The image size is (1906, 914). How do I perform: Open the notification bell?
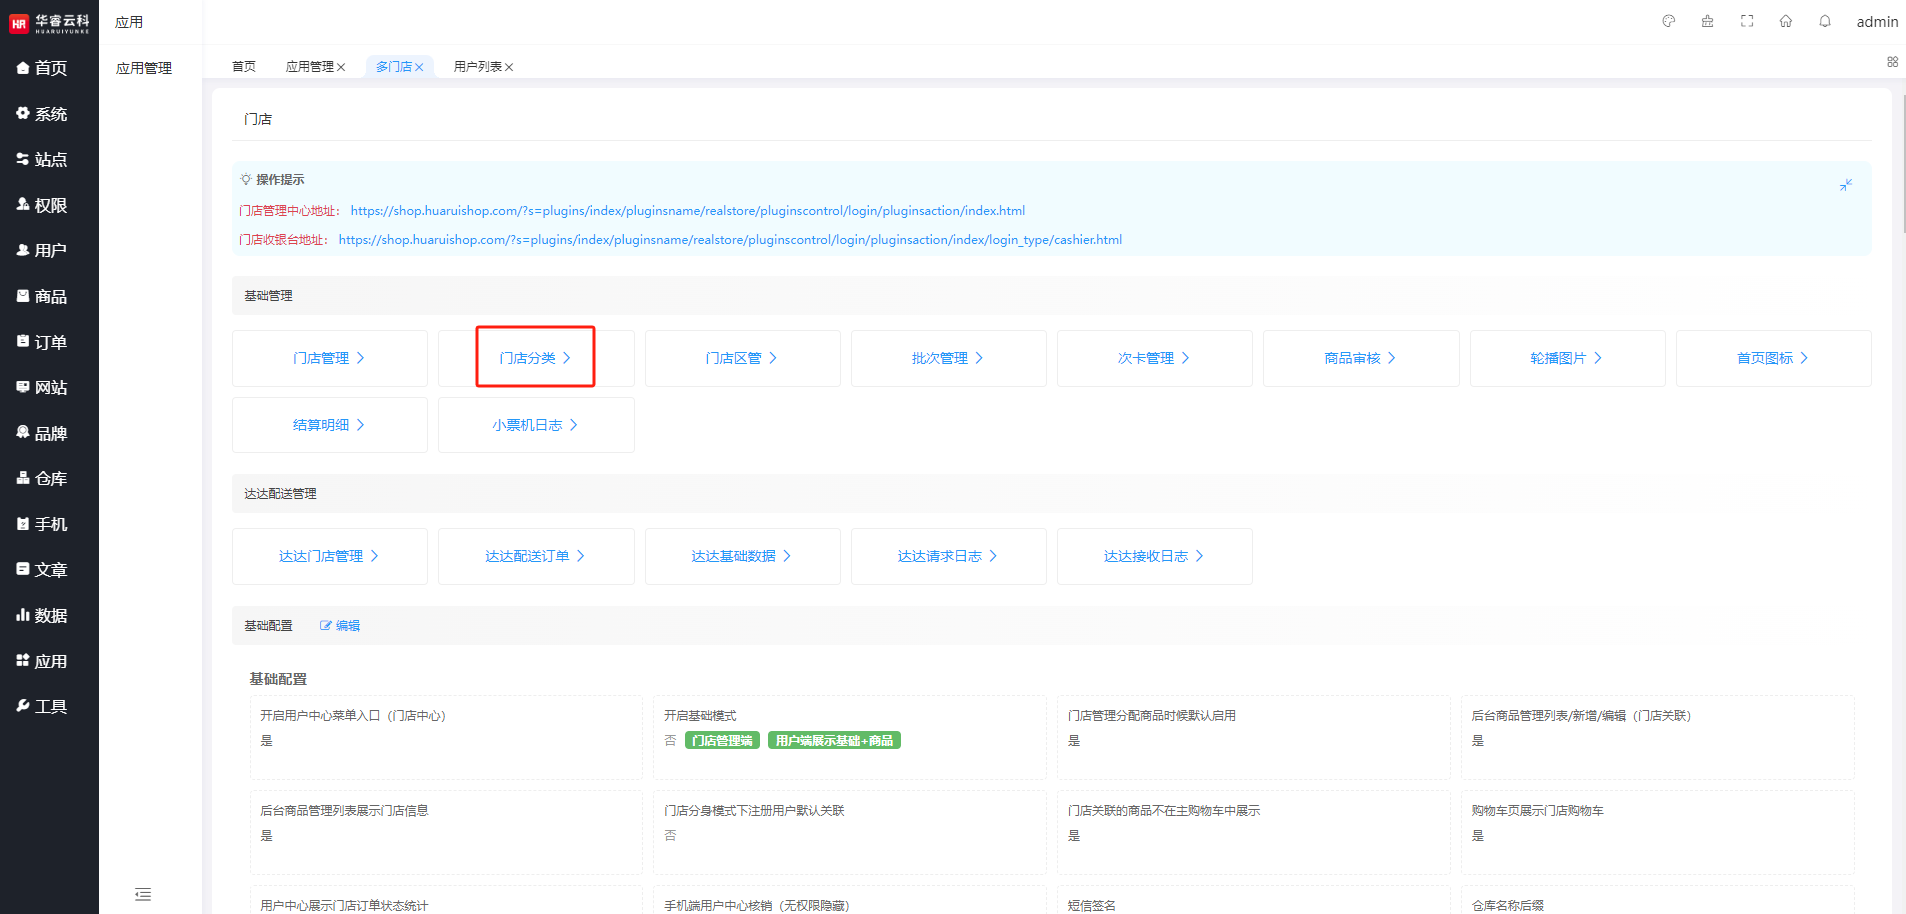pyautogui.click(x=1825, y=21)
